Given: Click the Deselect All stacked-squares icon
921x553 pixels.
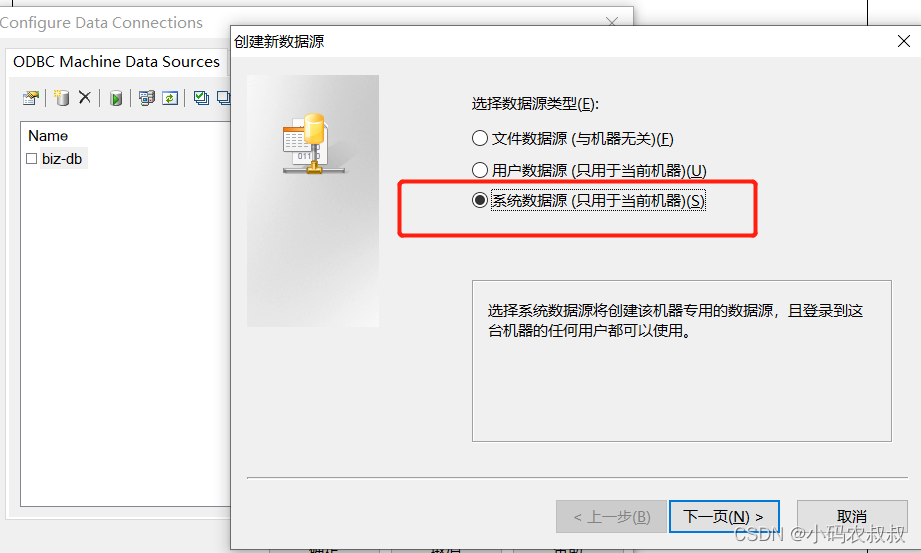Looking at the screenshot, I should 224,98.
